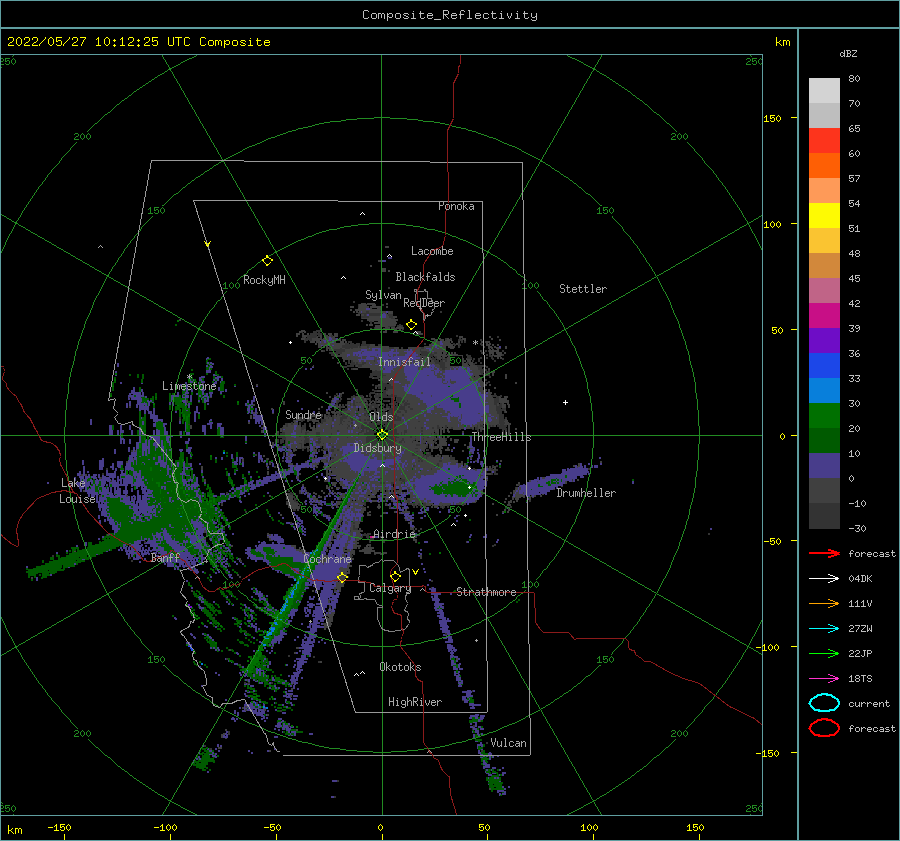Click the Composite_Reflectivity title
This screenshot has height=841, width=900.
click(450, 15)
